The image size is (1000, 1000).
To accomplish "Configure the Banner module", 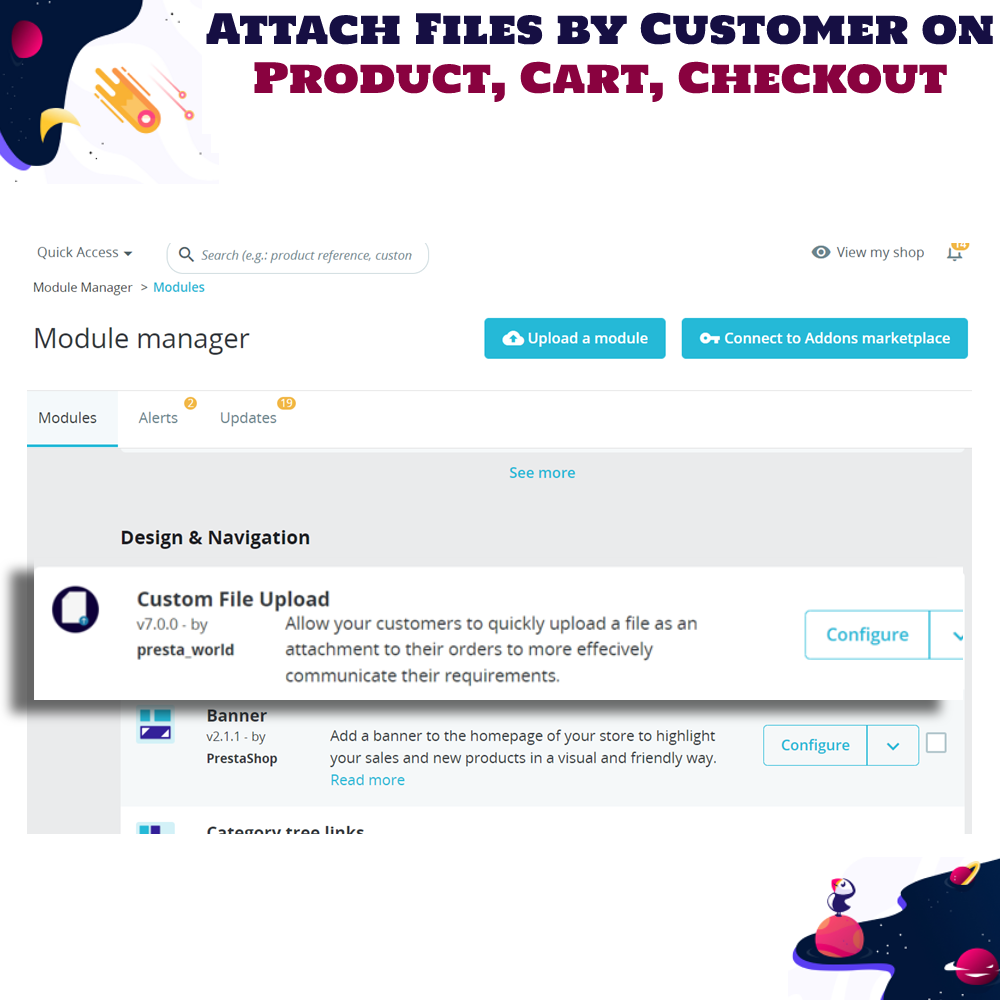I will pos(815,745).
